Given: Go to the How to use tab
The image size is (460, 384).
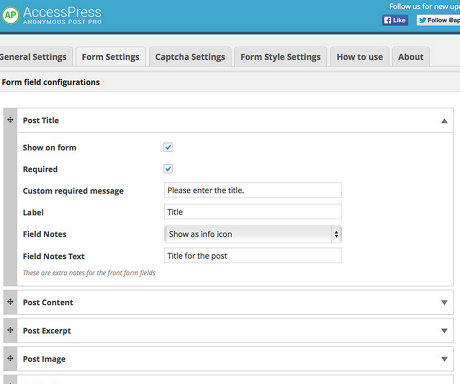Looking at the screenshot, I should [360, 57].
